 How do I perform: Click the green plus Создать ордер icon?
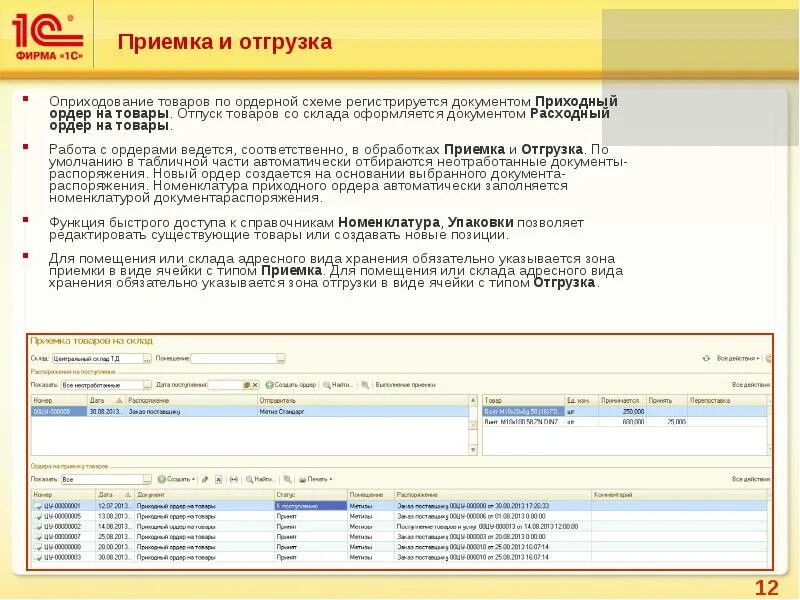pos(269,385)
